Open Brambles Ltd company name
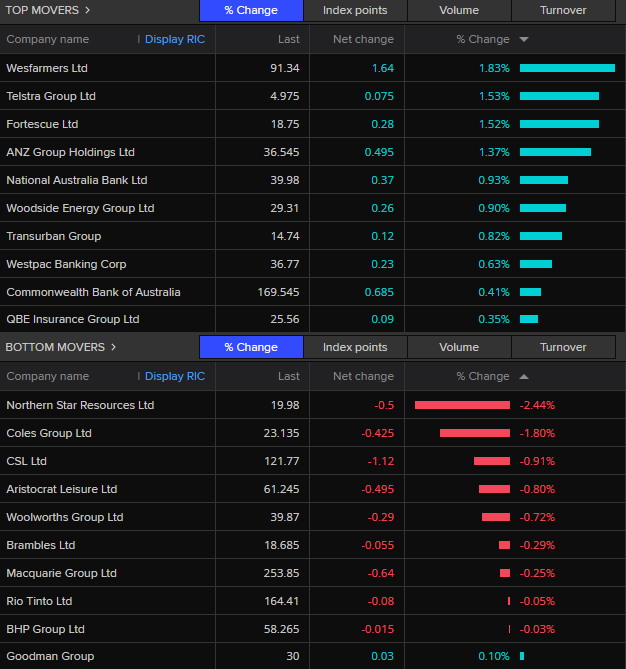This screenshot has width=626, height=669. [41, 545]
